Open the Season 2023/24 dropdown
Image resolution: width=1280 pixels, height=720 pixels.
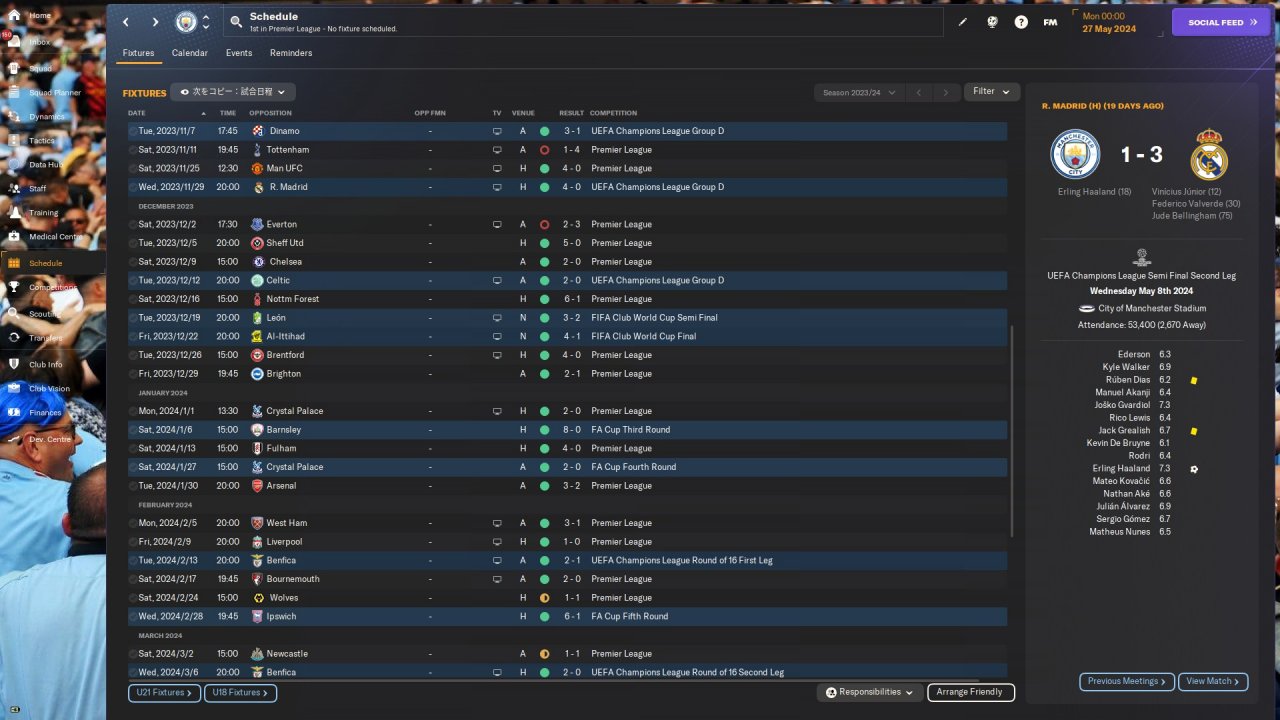857,92
